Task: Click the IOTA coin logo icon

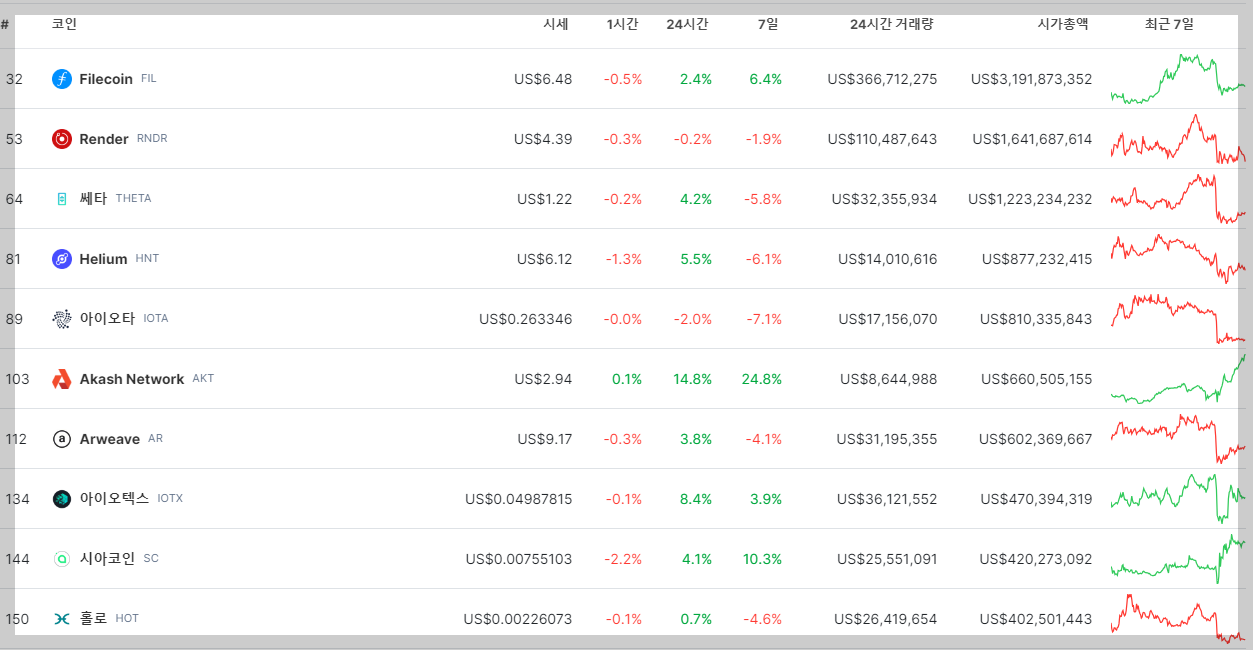Action: point(62,319)
